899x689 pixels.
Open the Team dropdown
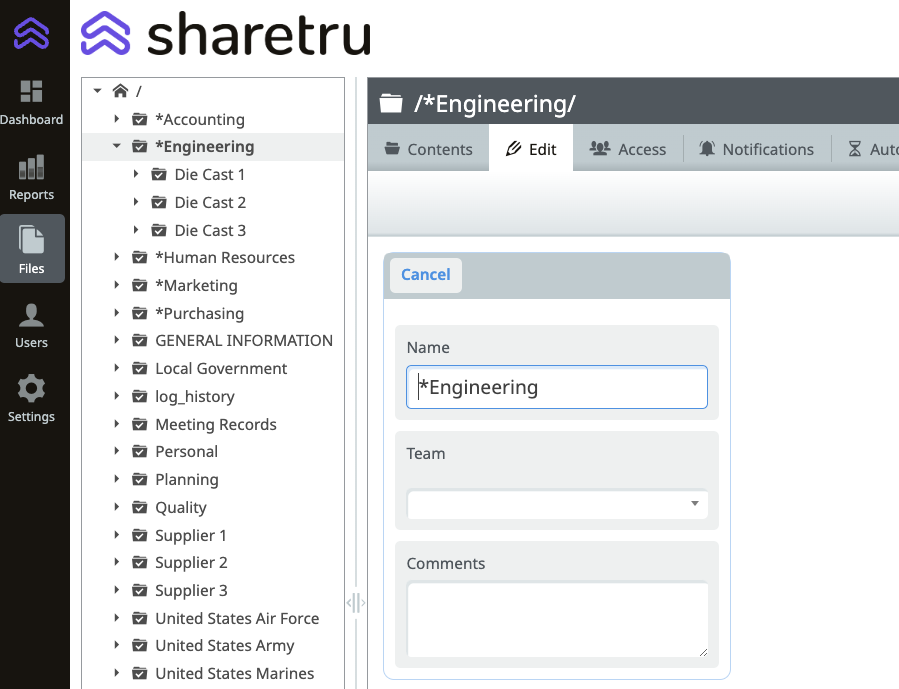[557, 504]
